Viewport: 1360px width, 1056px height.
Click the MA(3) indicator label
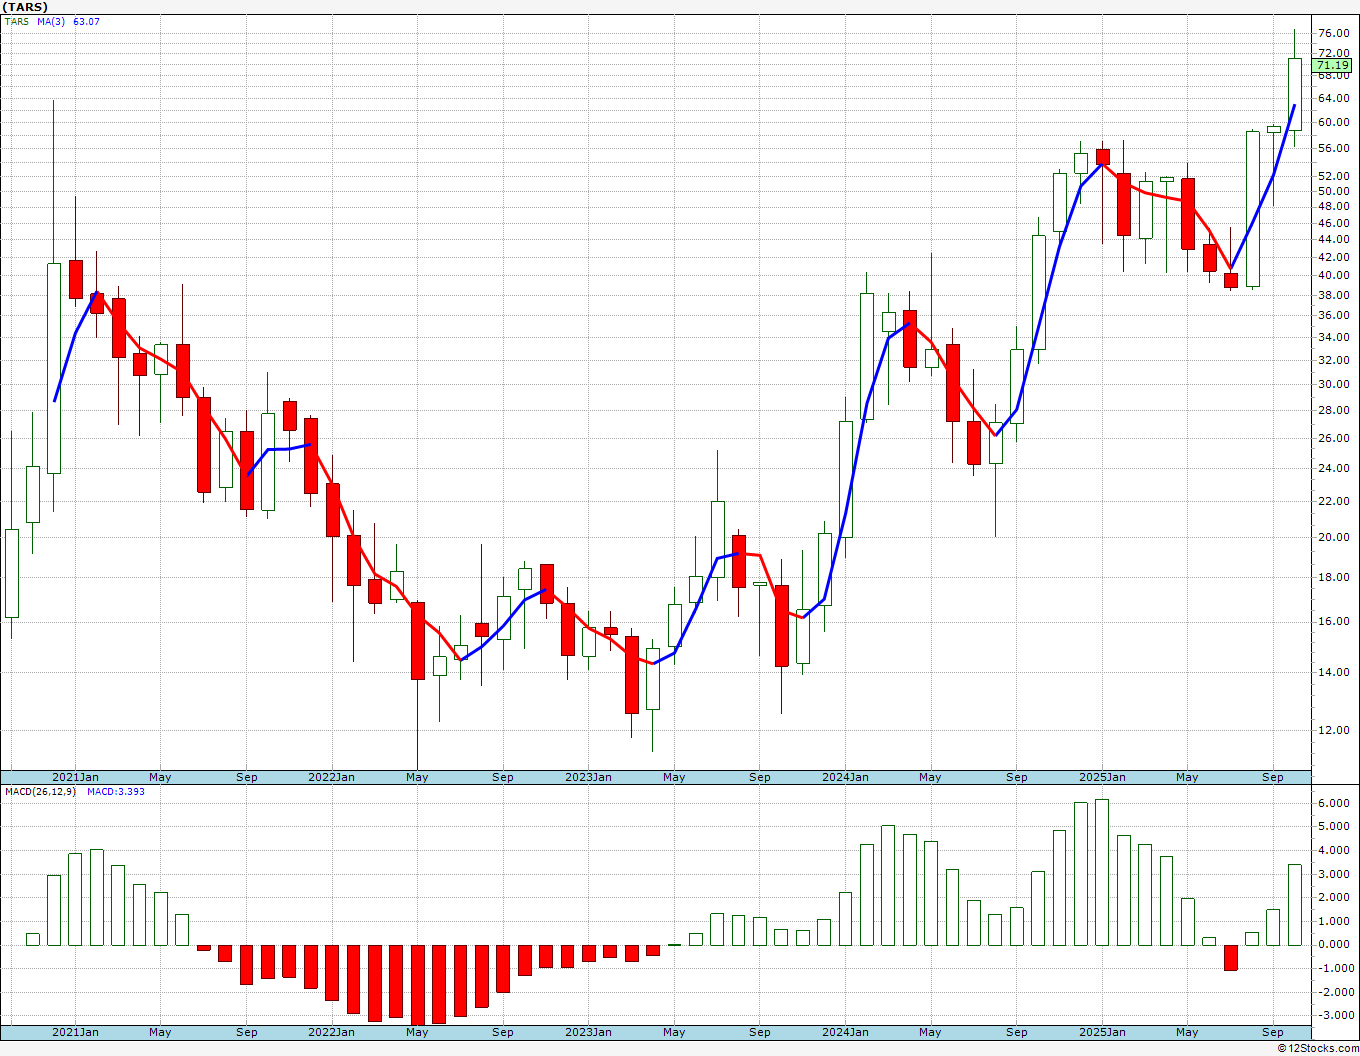coord(51,21)
